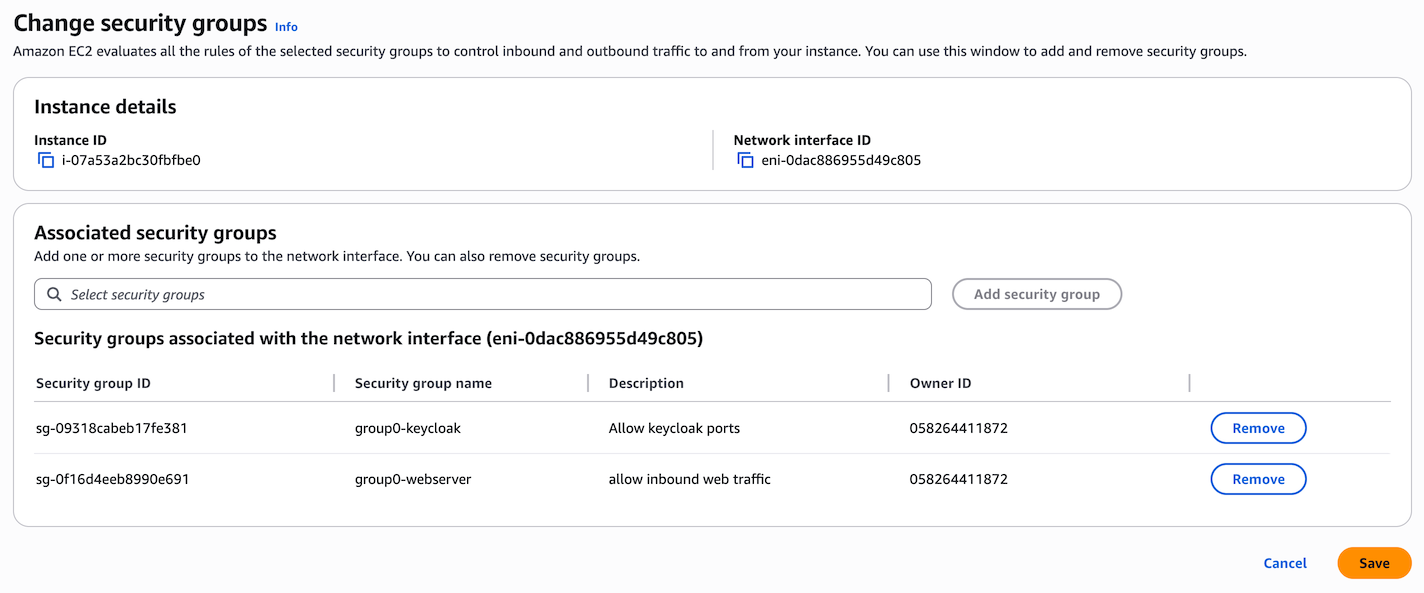Click the magnifier icon in the search field
The image size is (1424, 593).
coord(54,295)
